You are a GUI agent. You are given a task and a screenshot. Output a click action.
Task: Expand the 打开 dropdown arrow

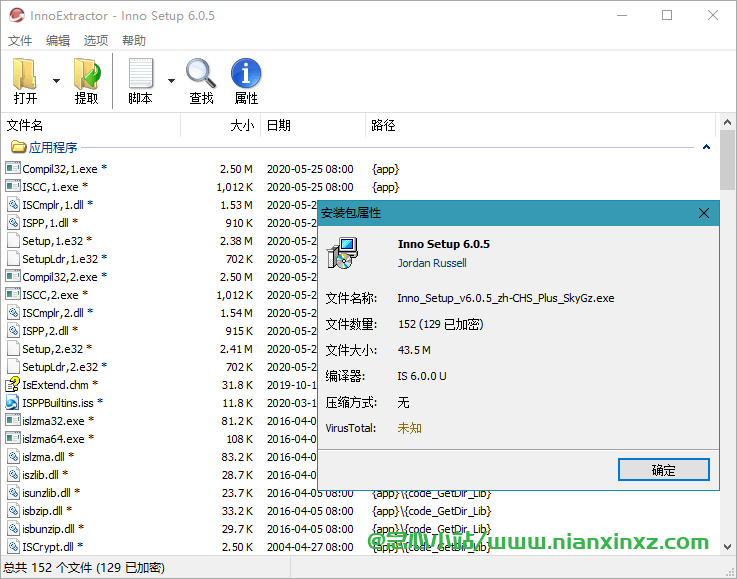click(x=56, y=81)
